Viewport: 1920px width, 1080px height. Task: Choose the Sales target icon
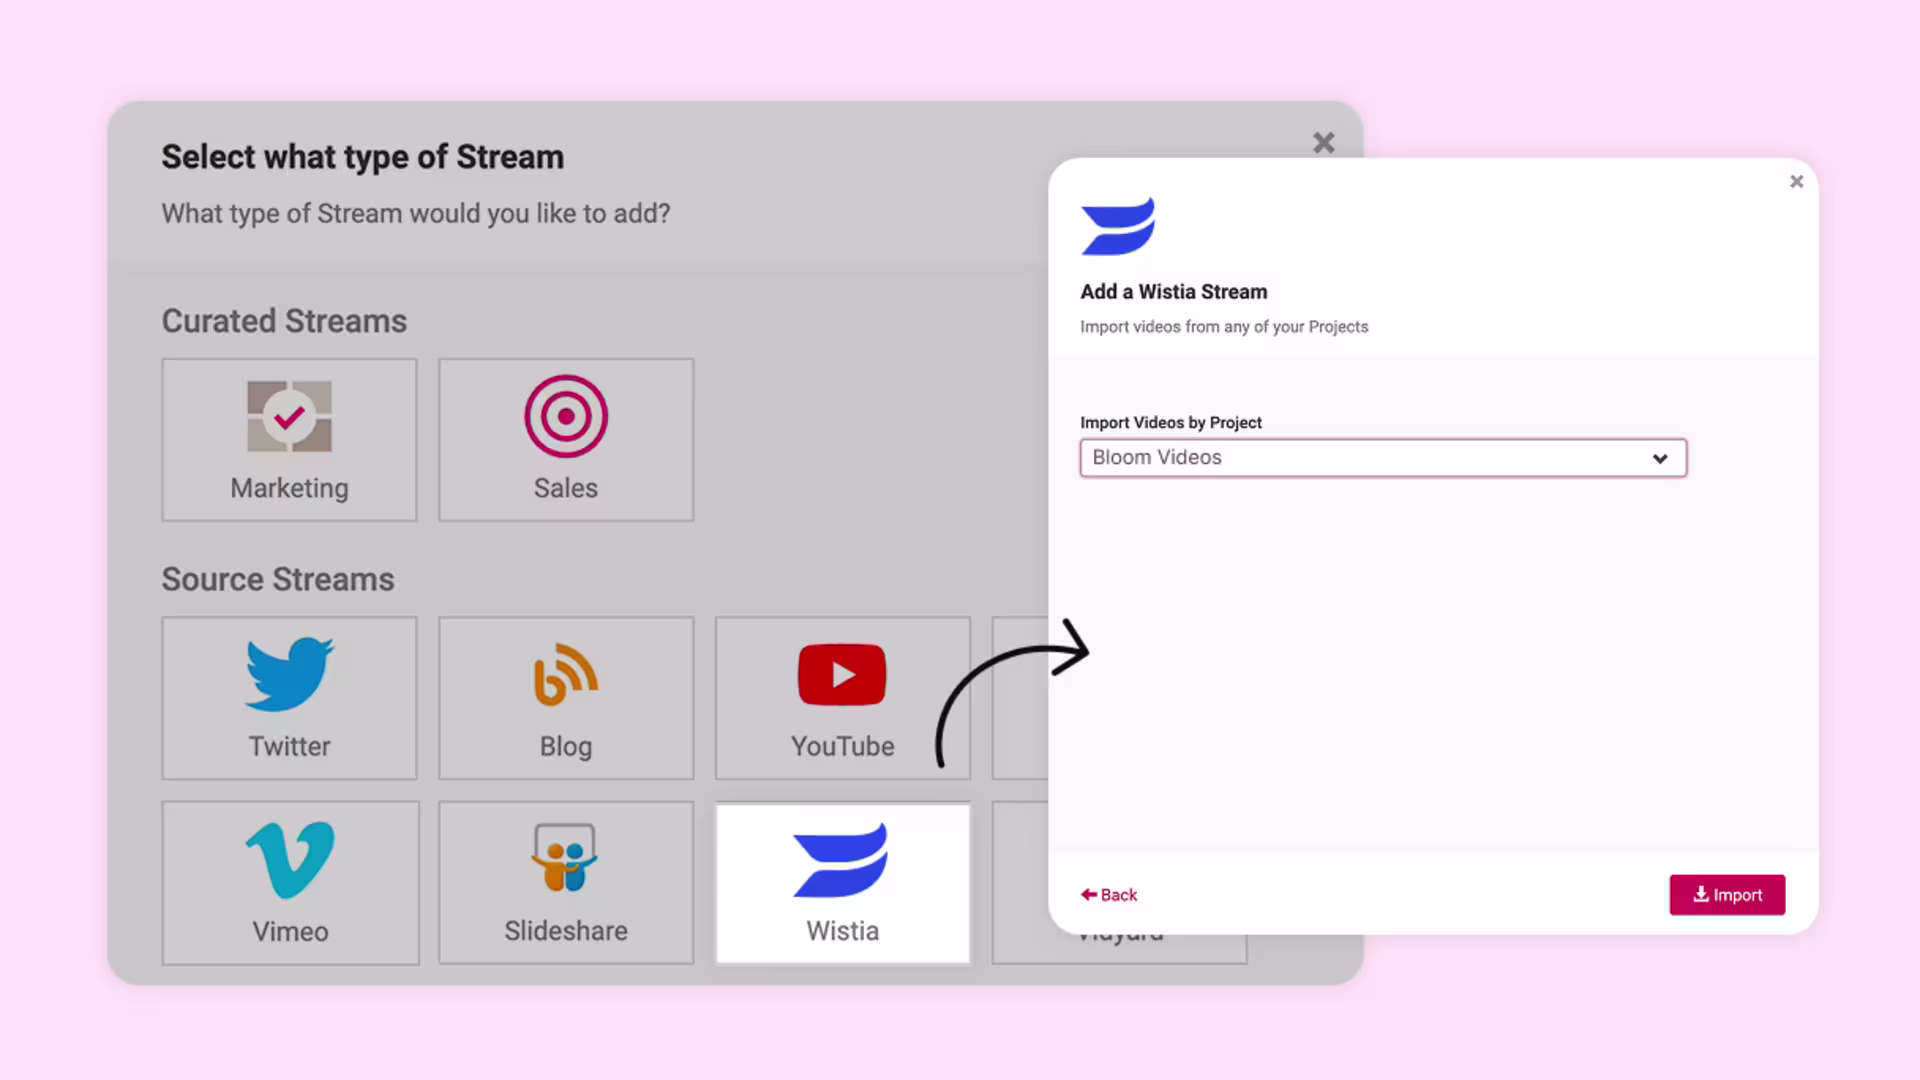point(566,417)
